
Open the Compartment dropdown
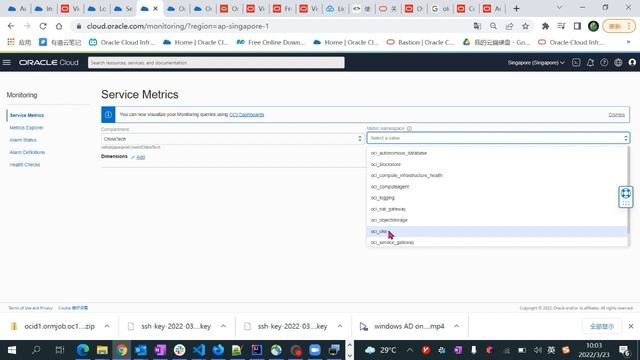[232, 139]
